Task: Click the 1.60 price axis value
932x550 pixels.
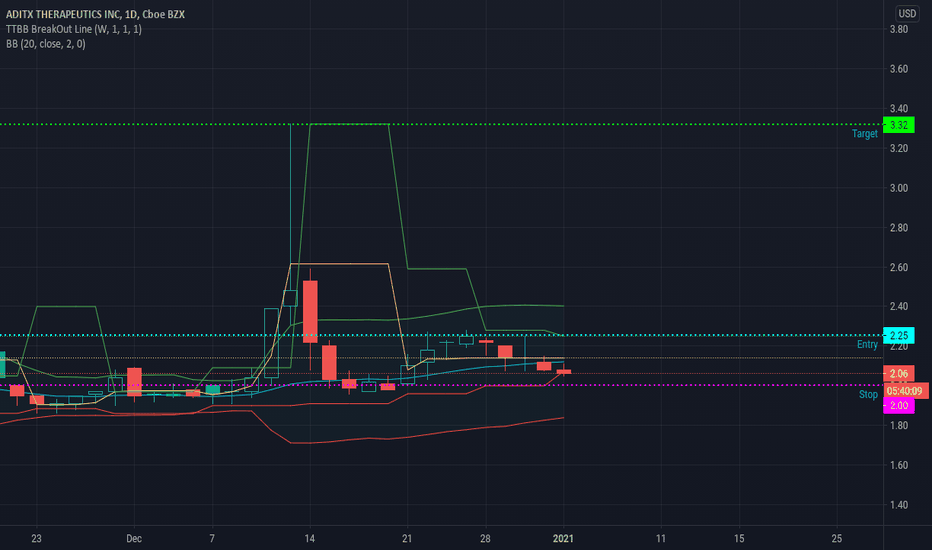Action: coord(899,465)
